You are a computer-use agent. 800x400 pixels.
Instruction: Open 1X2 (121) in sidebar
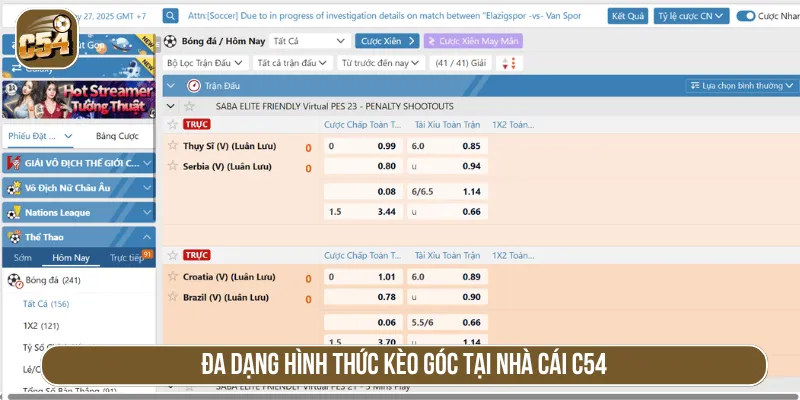(41, 326)
